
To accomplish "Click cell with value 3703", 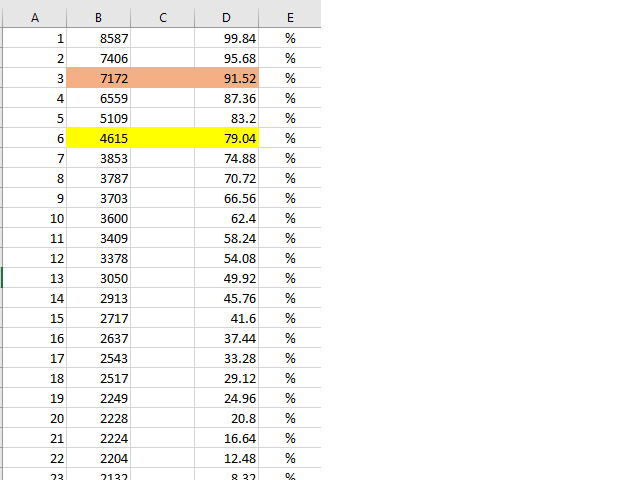I will pyautogui.click(x=98, y=198).
